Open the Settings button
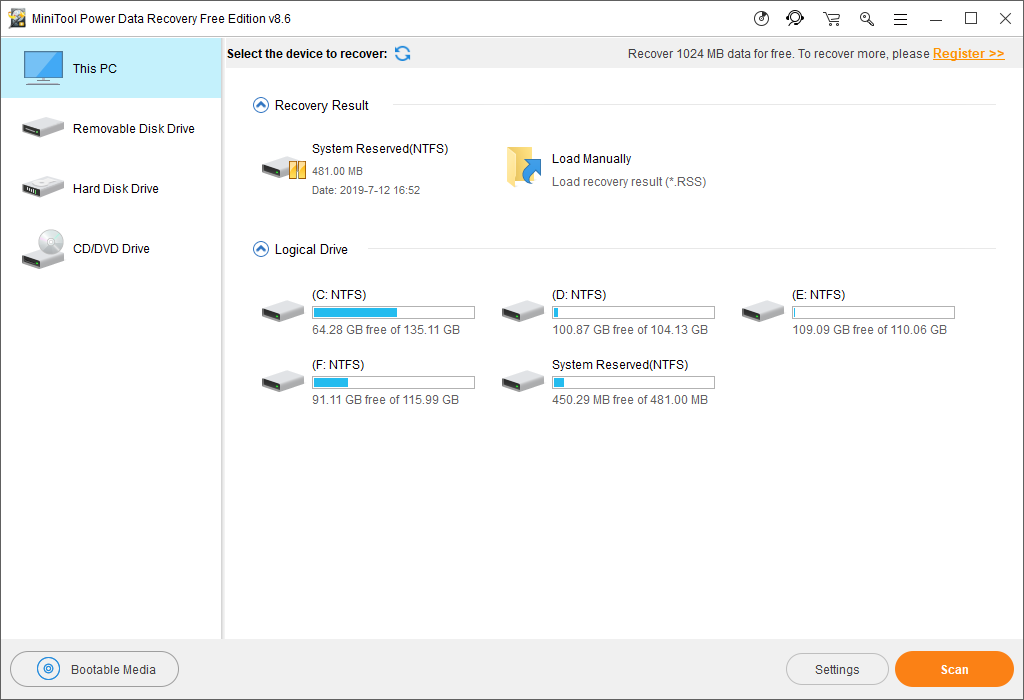The image size is (1024, 700). 837,669
